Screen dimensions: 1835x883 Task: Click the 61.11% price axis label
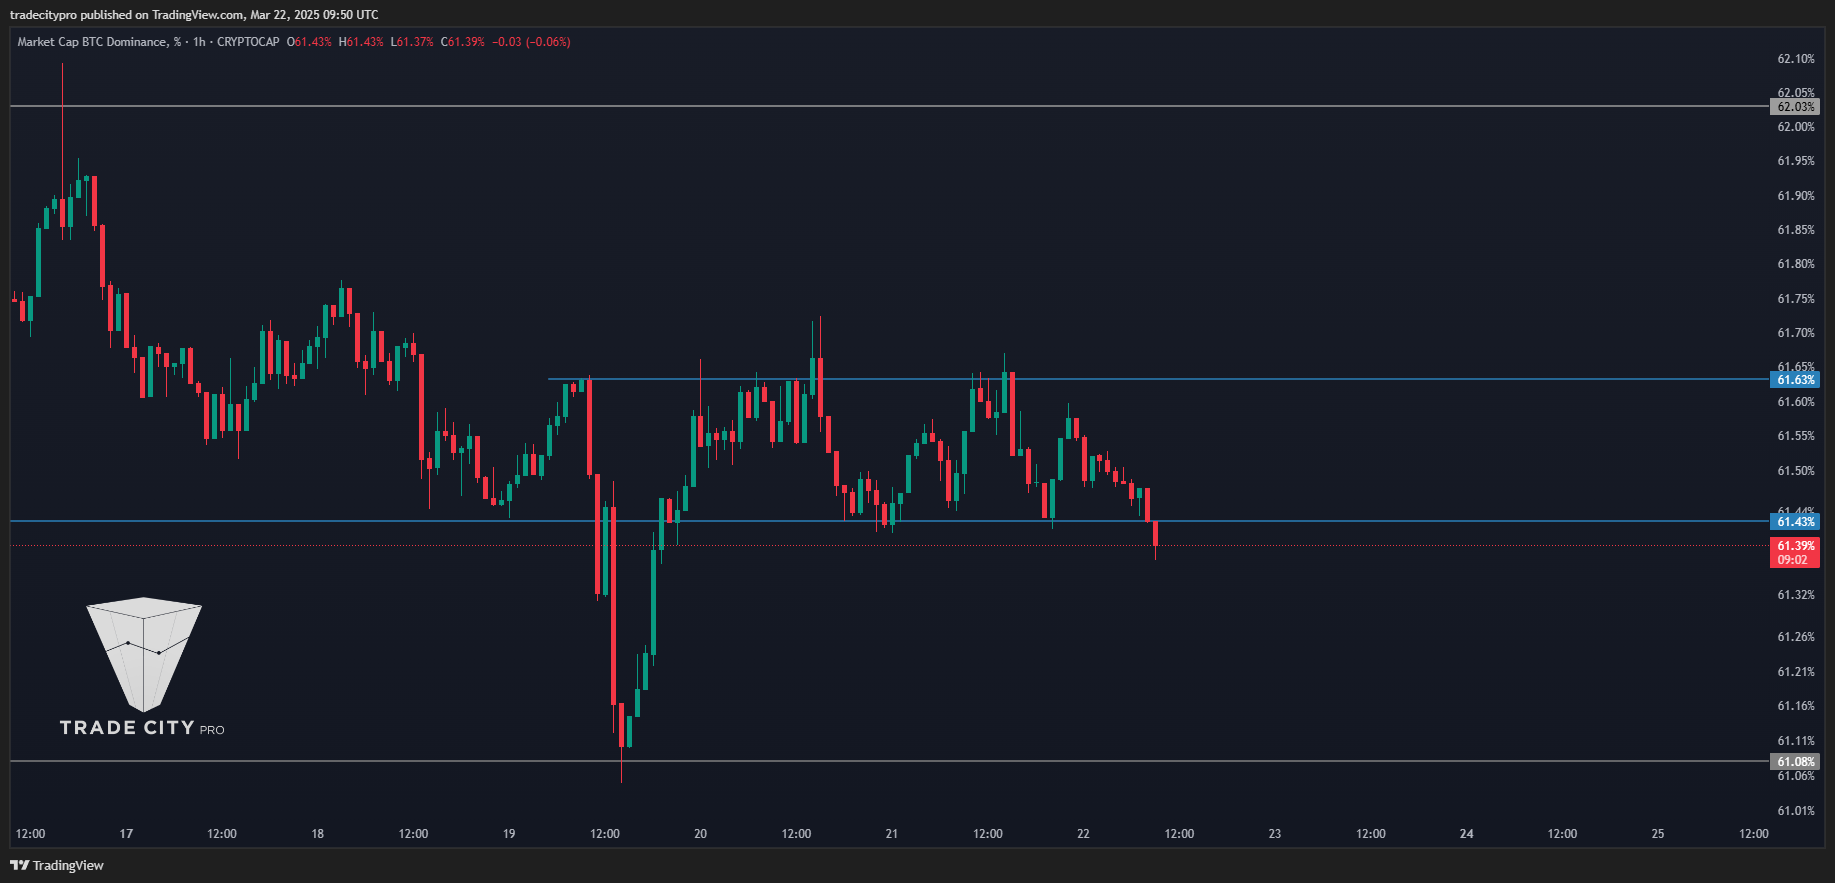[1796, 741]
